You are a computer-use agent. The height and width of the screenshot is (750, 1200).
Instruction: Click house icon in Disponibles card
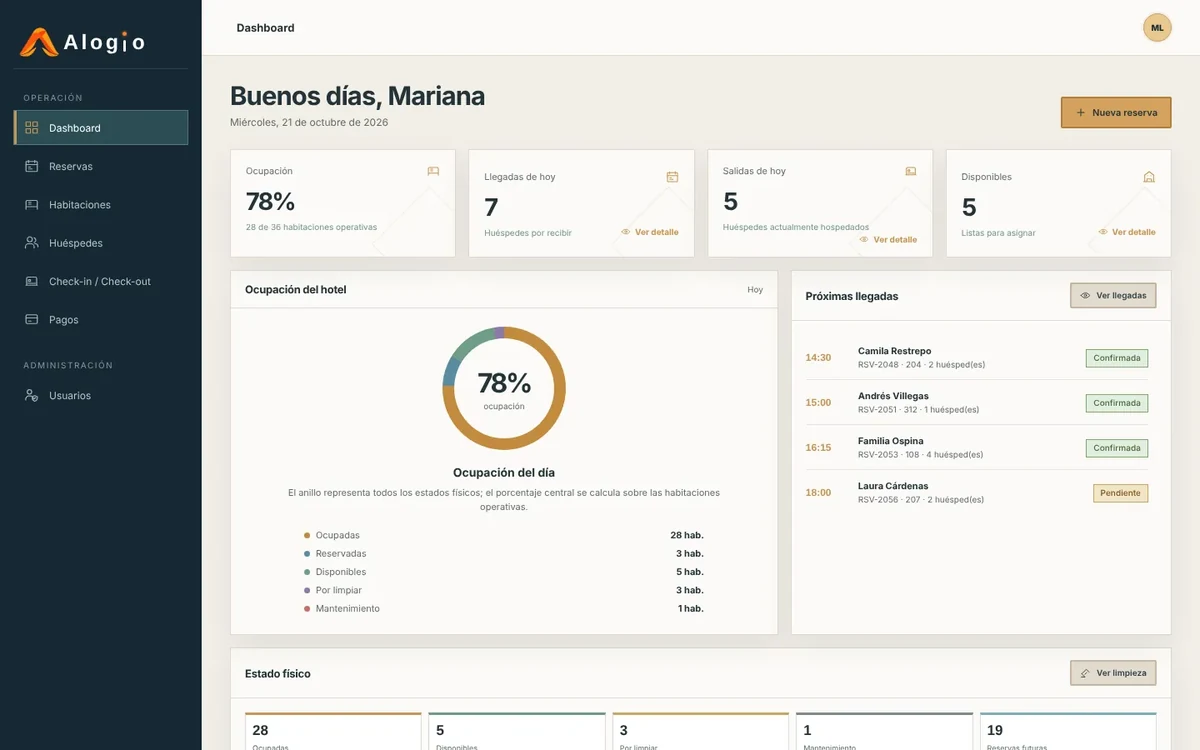1149,177
